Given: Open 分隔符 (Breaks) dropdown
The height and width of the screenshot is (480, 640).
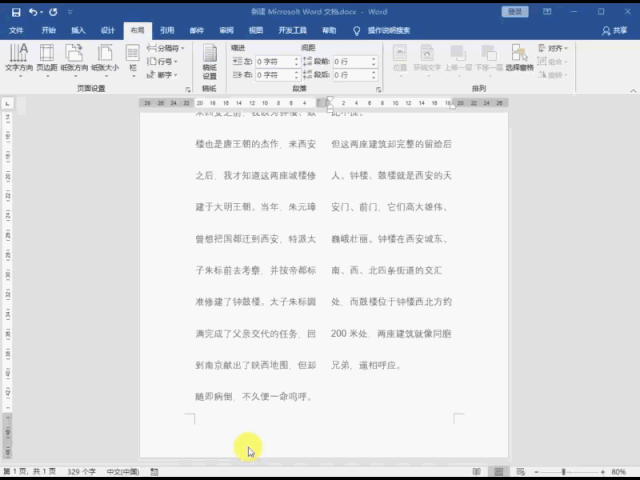Looking at the screenshot, I should point(165,48).
